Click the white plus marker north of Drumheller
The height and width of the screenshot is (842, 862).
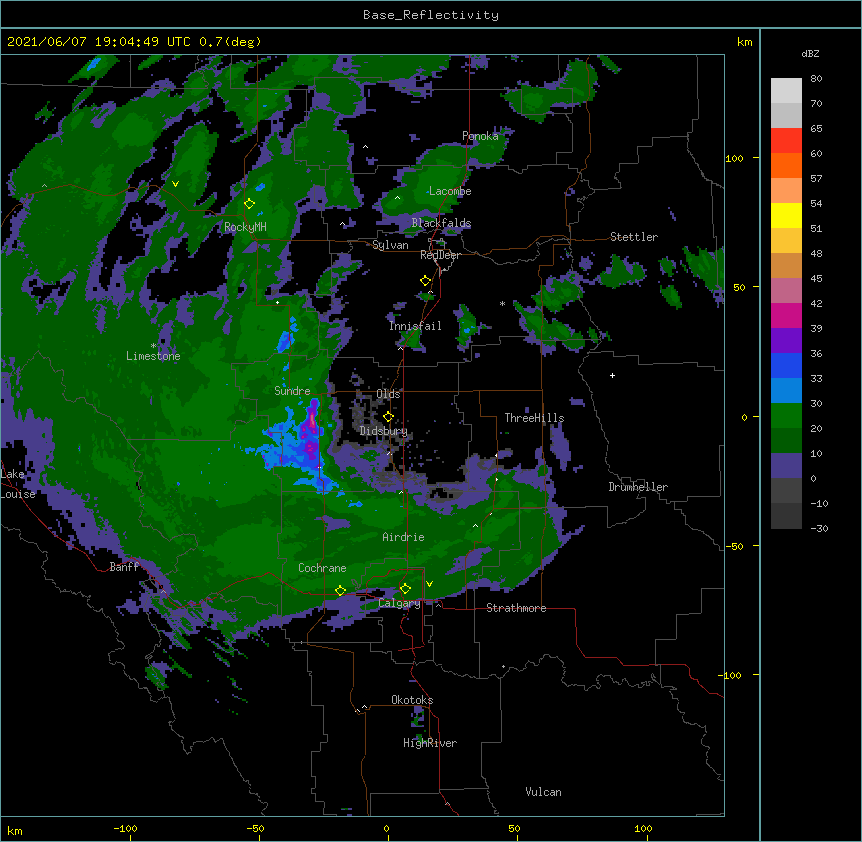tap(612, 375)
